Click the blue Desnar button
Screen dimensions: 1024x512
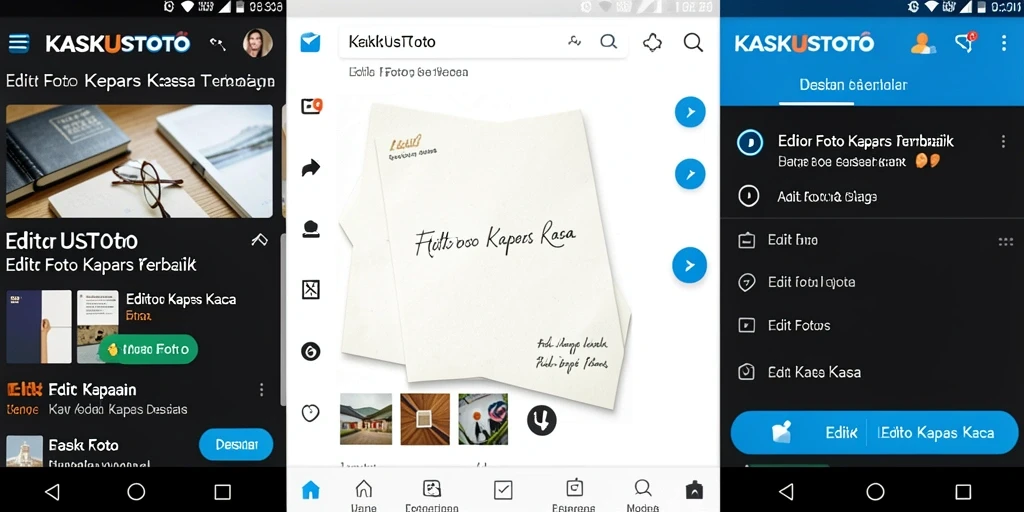[x=236, y=445]
